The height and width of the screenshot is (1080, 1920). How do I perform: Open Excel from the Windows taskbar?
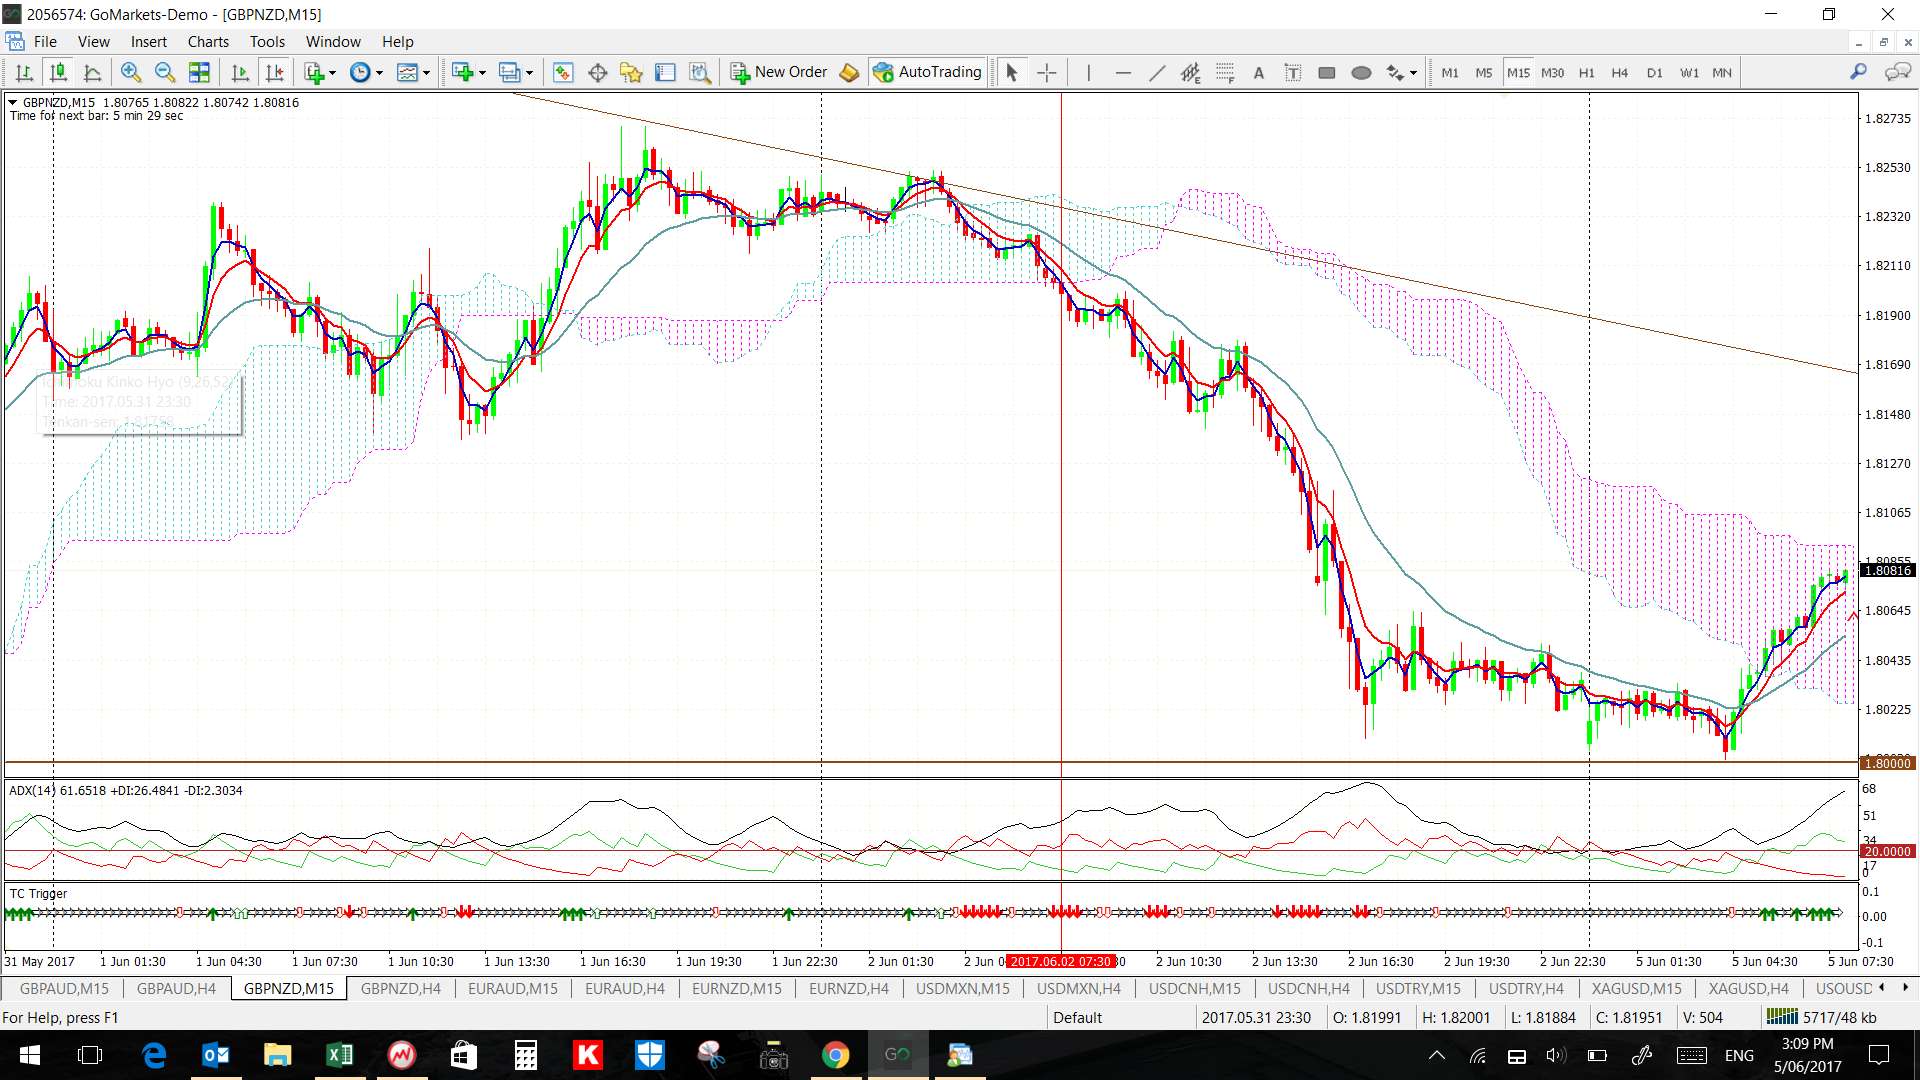coord(340,1055)
